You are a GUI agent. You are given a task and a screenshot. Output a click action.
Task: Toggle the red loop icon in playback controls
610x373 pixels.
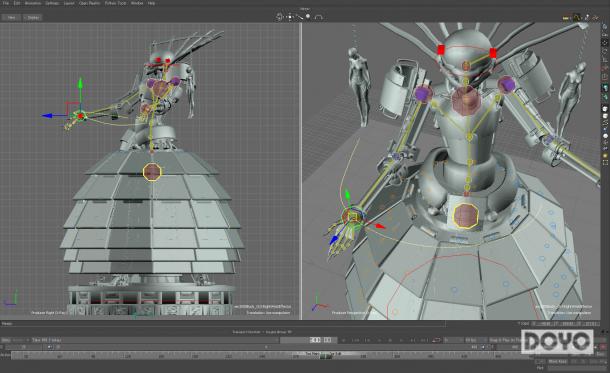click(436, 340)
